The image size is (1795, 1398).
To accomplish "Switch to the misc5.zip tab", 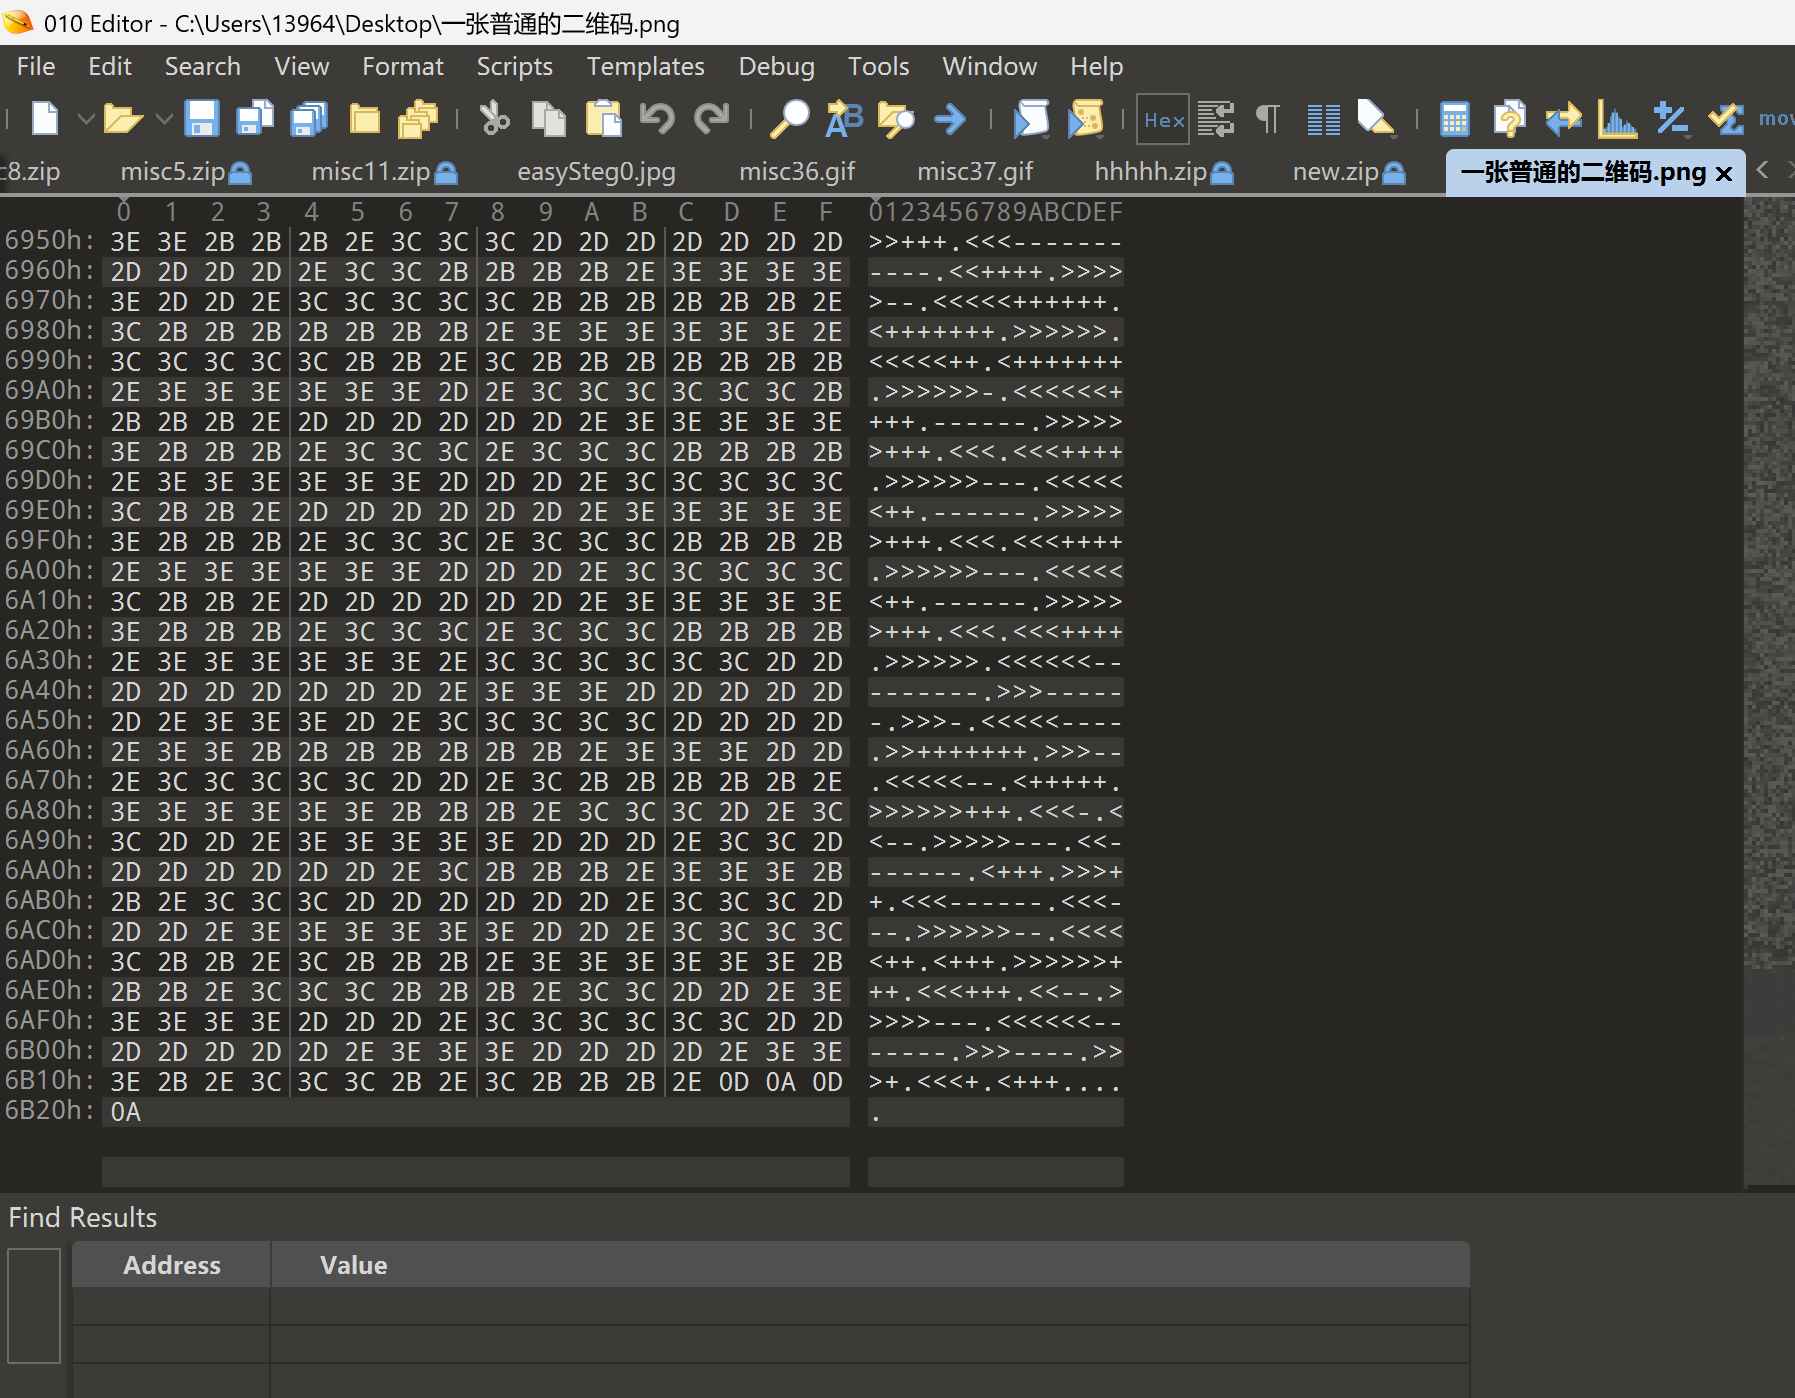I will click(x=186, y=172).
